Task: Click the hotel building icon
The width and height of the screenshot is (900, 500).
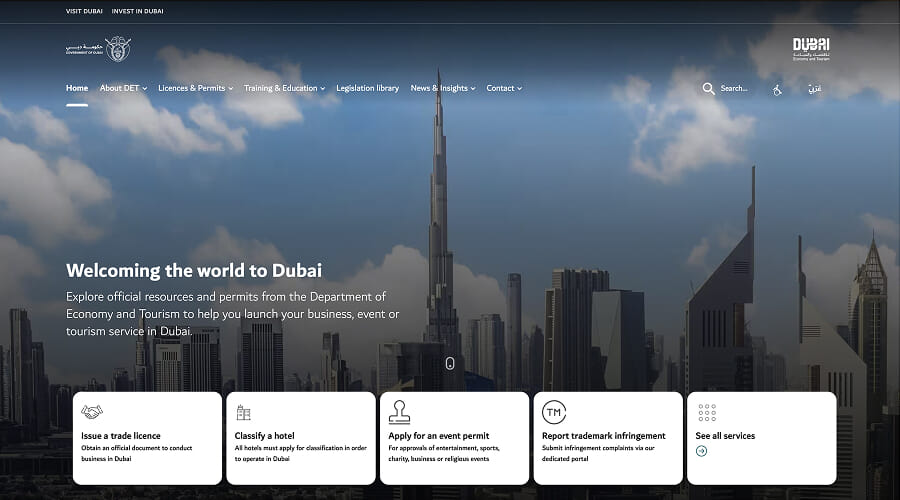Action: pos(243,412)
